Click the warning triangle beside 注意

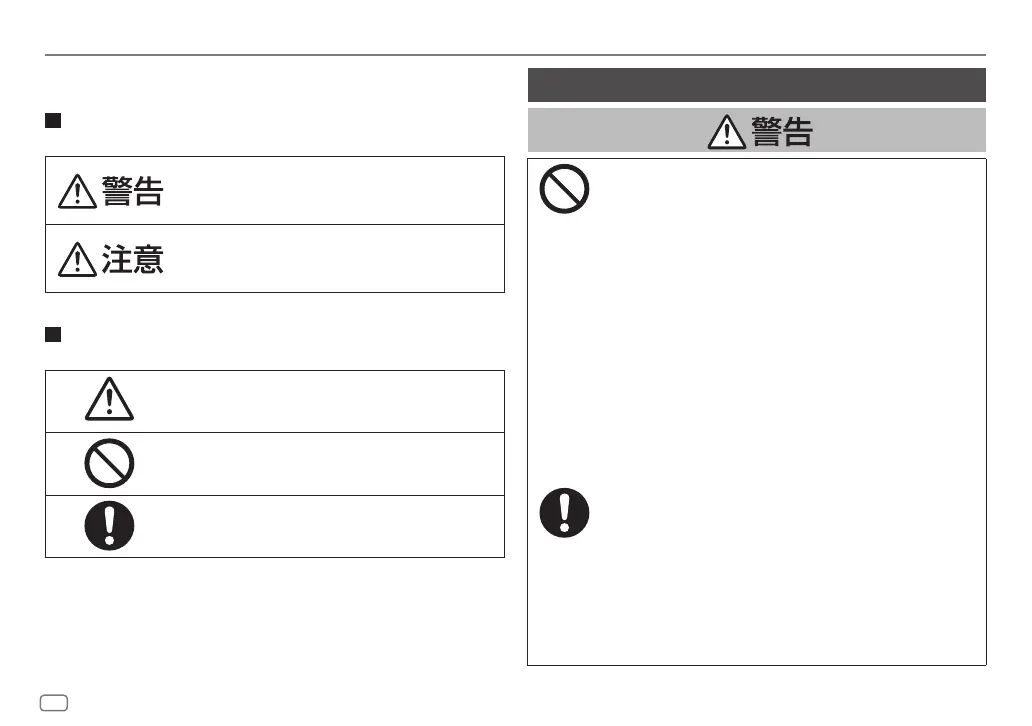tap(78, 259)
